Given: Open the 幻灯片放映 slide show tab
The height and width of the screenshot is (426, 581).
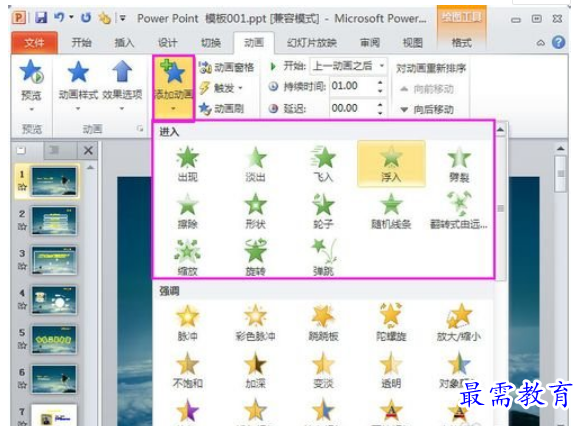Looking at the screenshot, I should [312, 43].
